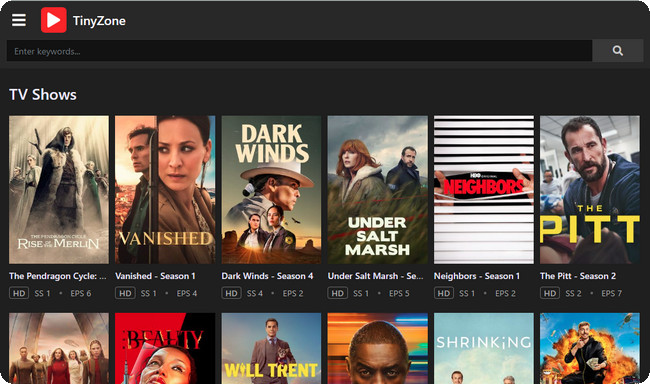
Task: Click the red TinyZone play logo
Action: pyautogui.click(x=53, y=20)
